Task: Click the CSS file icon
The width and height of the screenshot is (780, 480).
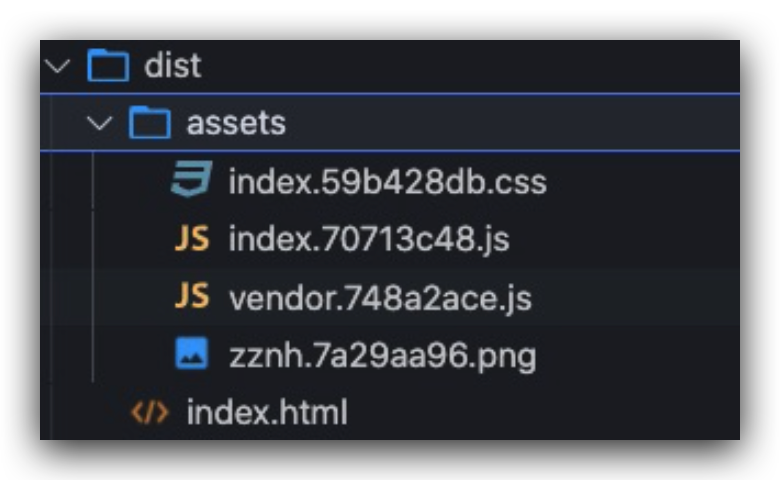Action: point(191,181)
